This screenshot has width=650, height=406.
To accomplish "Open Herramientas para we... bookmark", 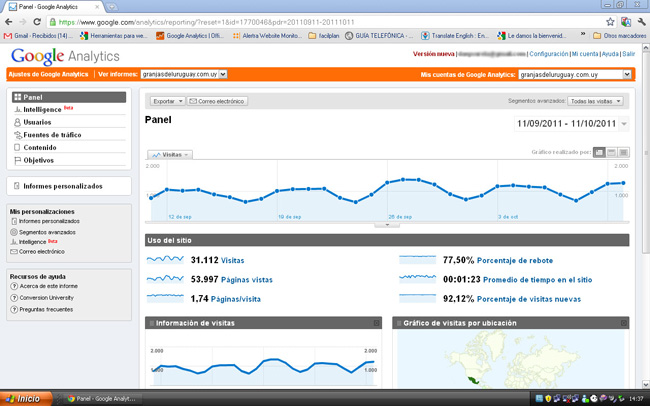I will [114, 36].
